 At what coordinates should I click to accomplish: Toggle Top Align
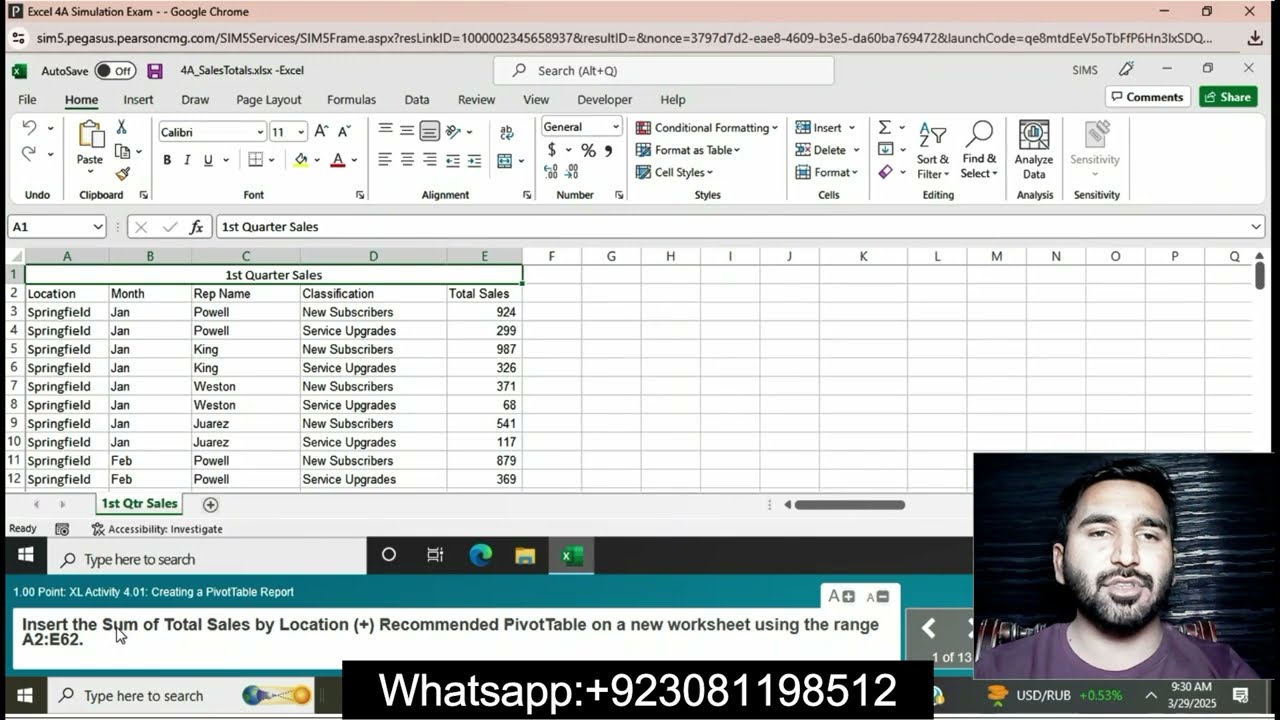(x=385, y=131)
